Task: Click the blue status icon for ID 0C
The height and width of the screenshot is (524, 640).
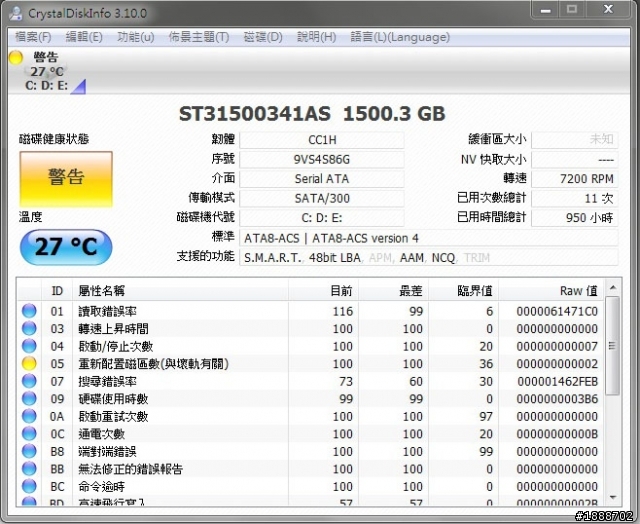Action: click(29, 434)
